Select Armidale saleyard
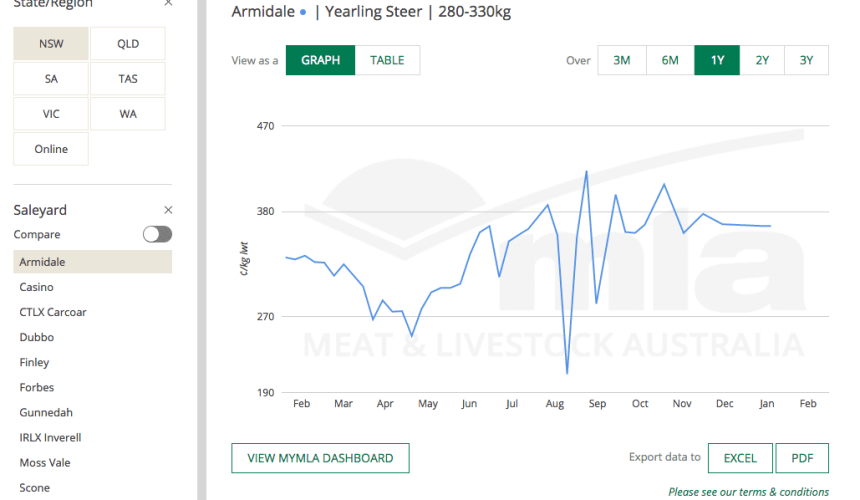Image resolution: width=860 pixels, height=500 pixels. coord(93,262)
